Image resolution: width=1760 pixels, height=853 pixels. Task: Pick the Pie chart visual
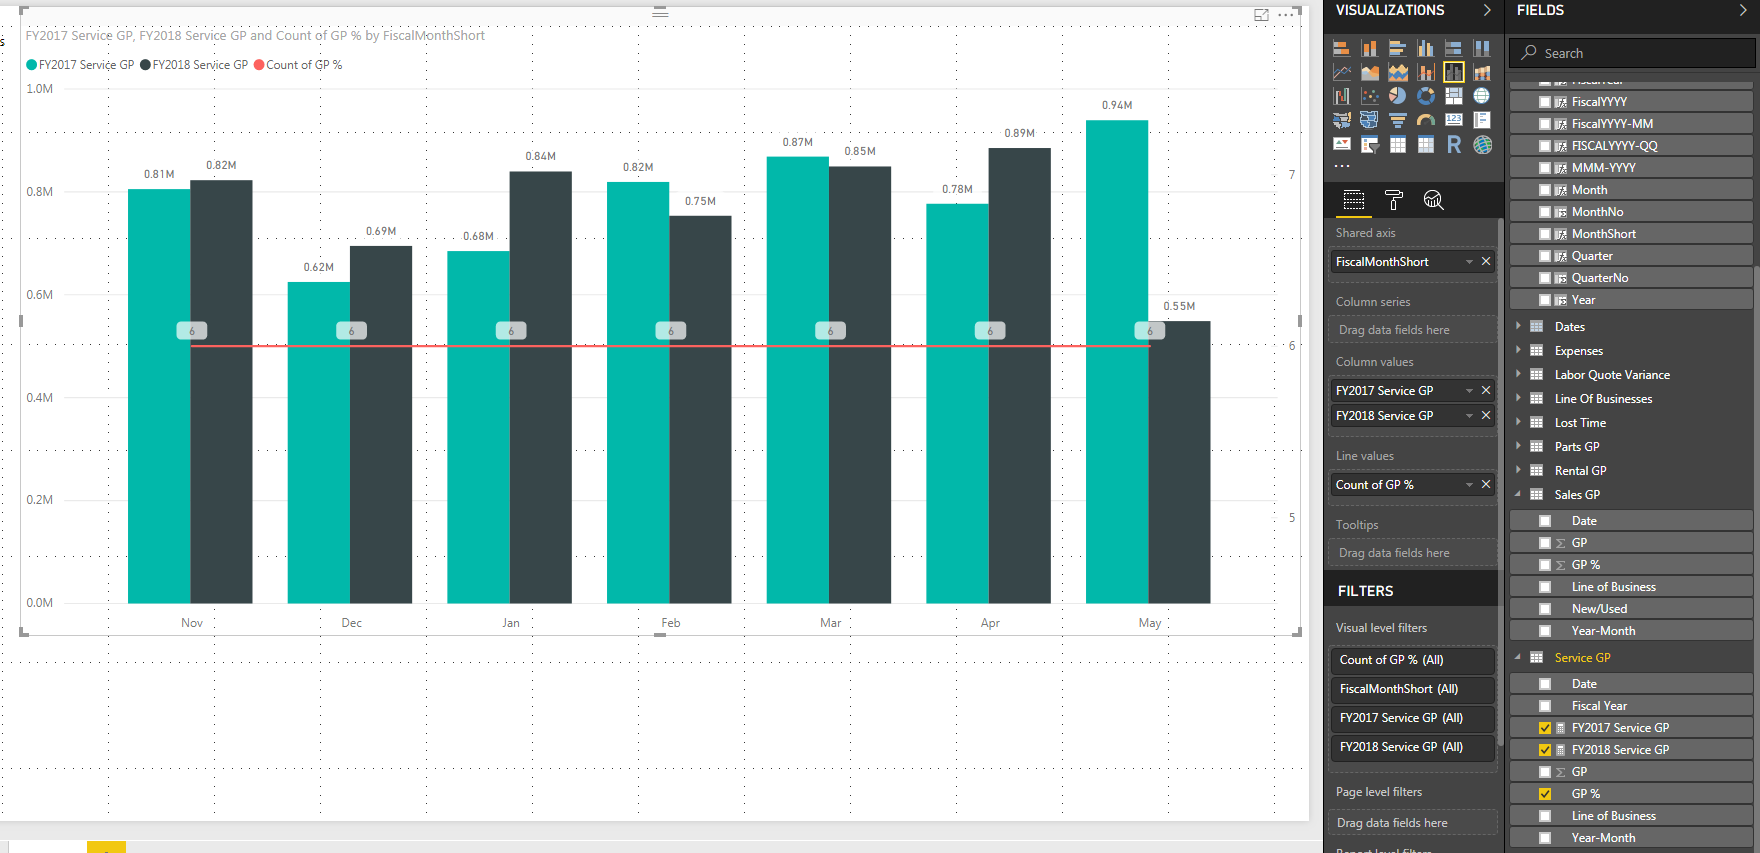[x=1398, y=96]
